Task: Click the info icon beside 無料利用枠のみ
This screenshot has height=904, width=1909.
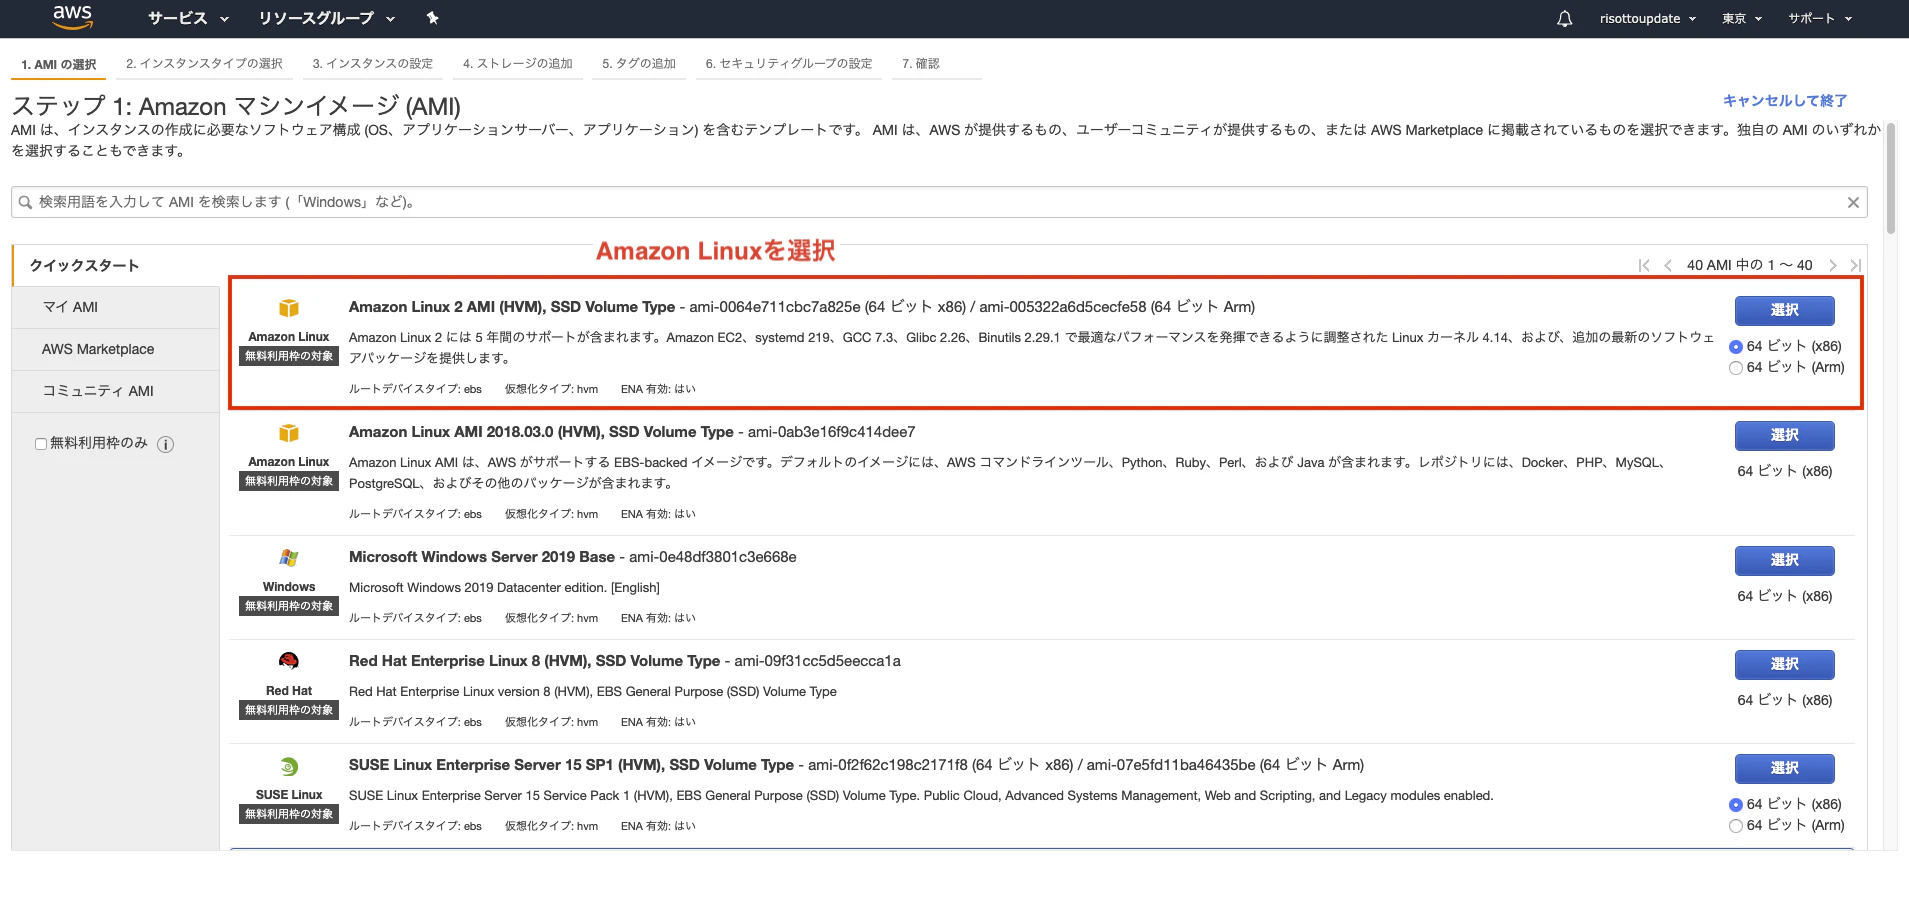Action: click(166, 444)
